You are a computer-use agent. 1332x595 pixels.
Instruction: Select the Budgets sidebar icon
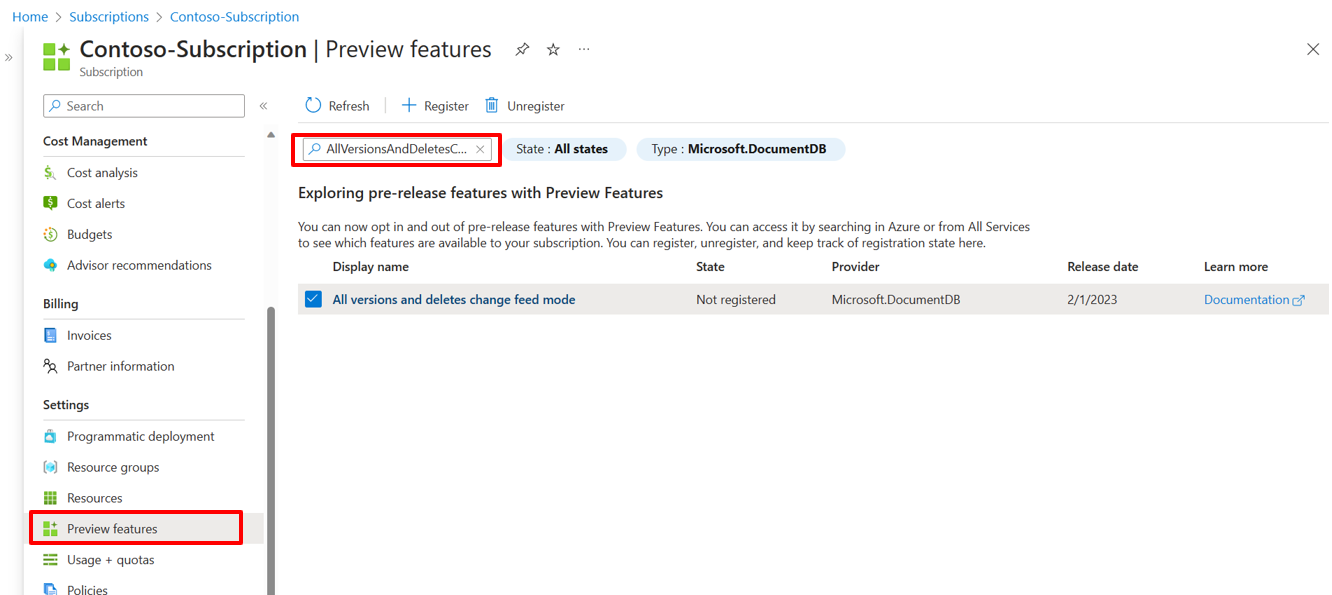tap(50, 234)
